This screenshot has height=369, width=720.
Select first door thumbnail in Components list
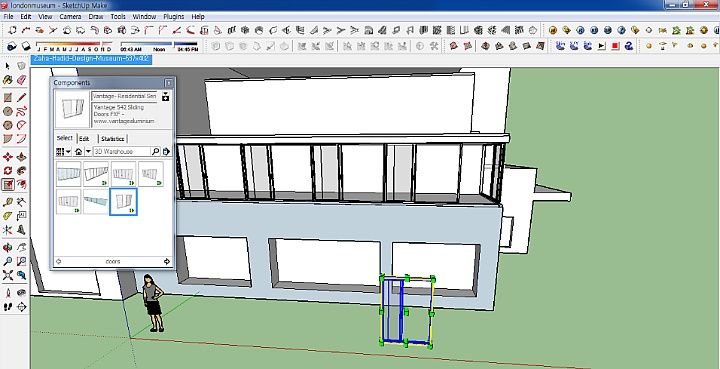[68, 174]
